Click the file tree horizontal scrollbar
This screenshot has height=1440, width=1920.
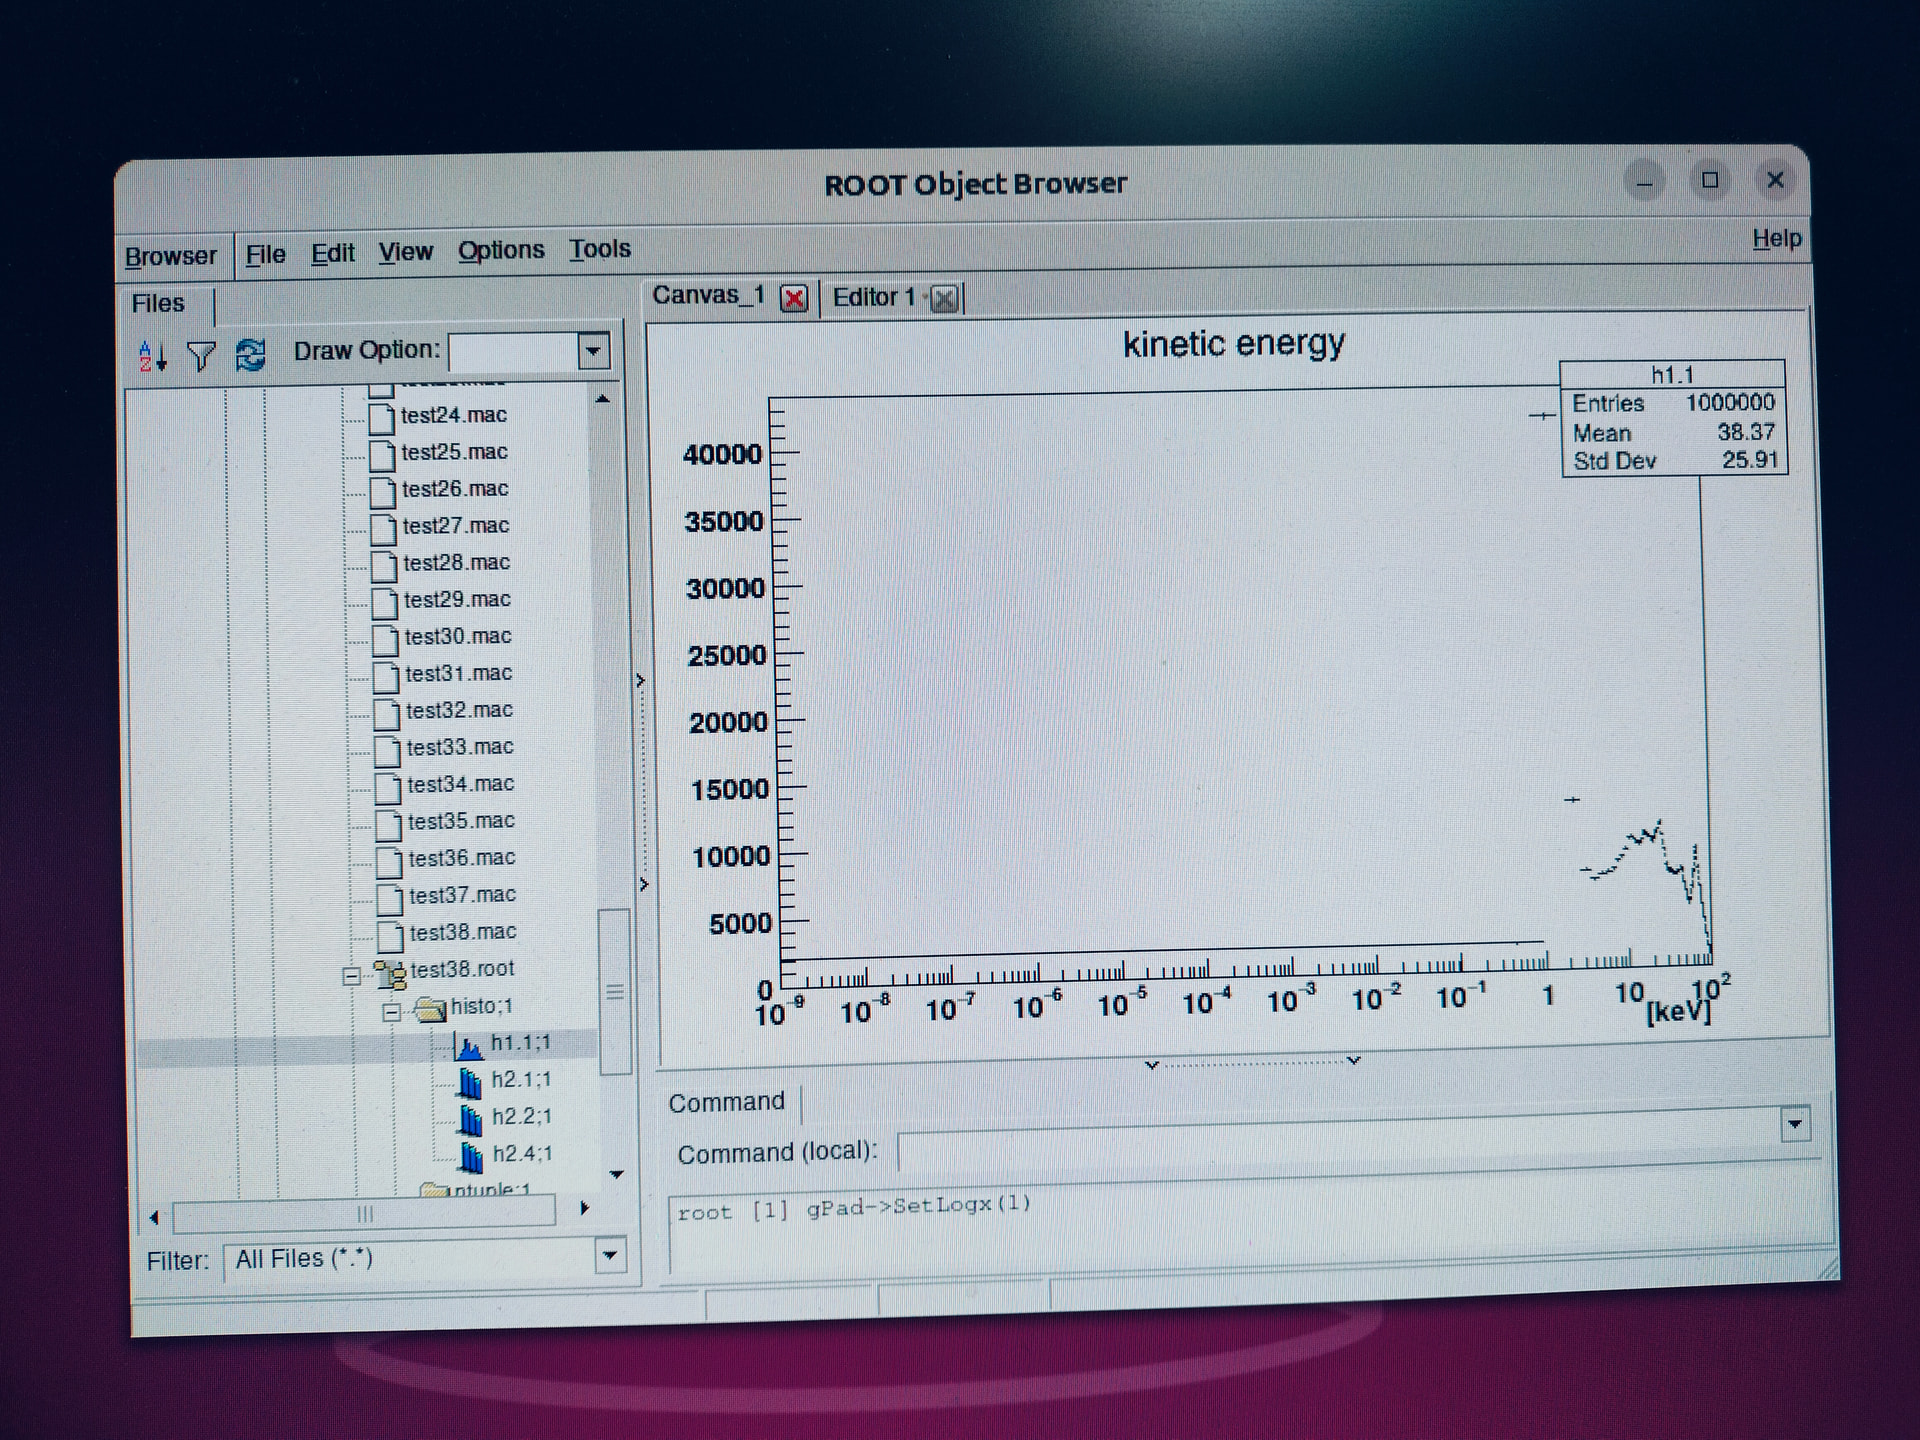[x=365, y=1214]
